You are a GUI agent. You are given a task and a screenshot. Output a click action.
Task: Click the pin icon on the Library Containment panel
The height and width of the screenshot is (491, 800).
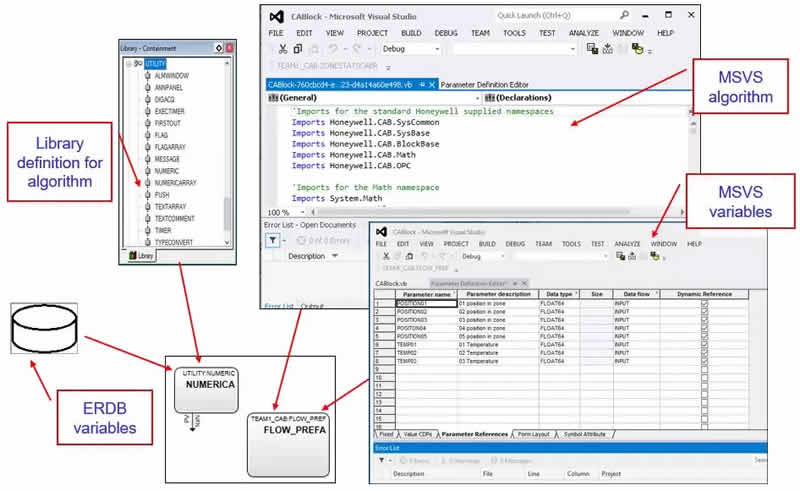[219, 48]
